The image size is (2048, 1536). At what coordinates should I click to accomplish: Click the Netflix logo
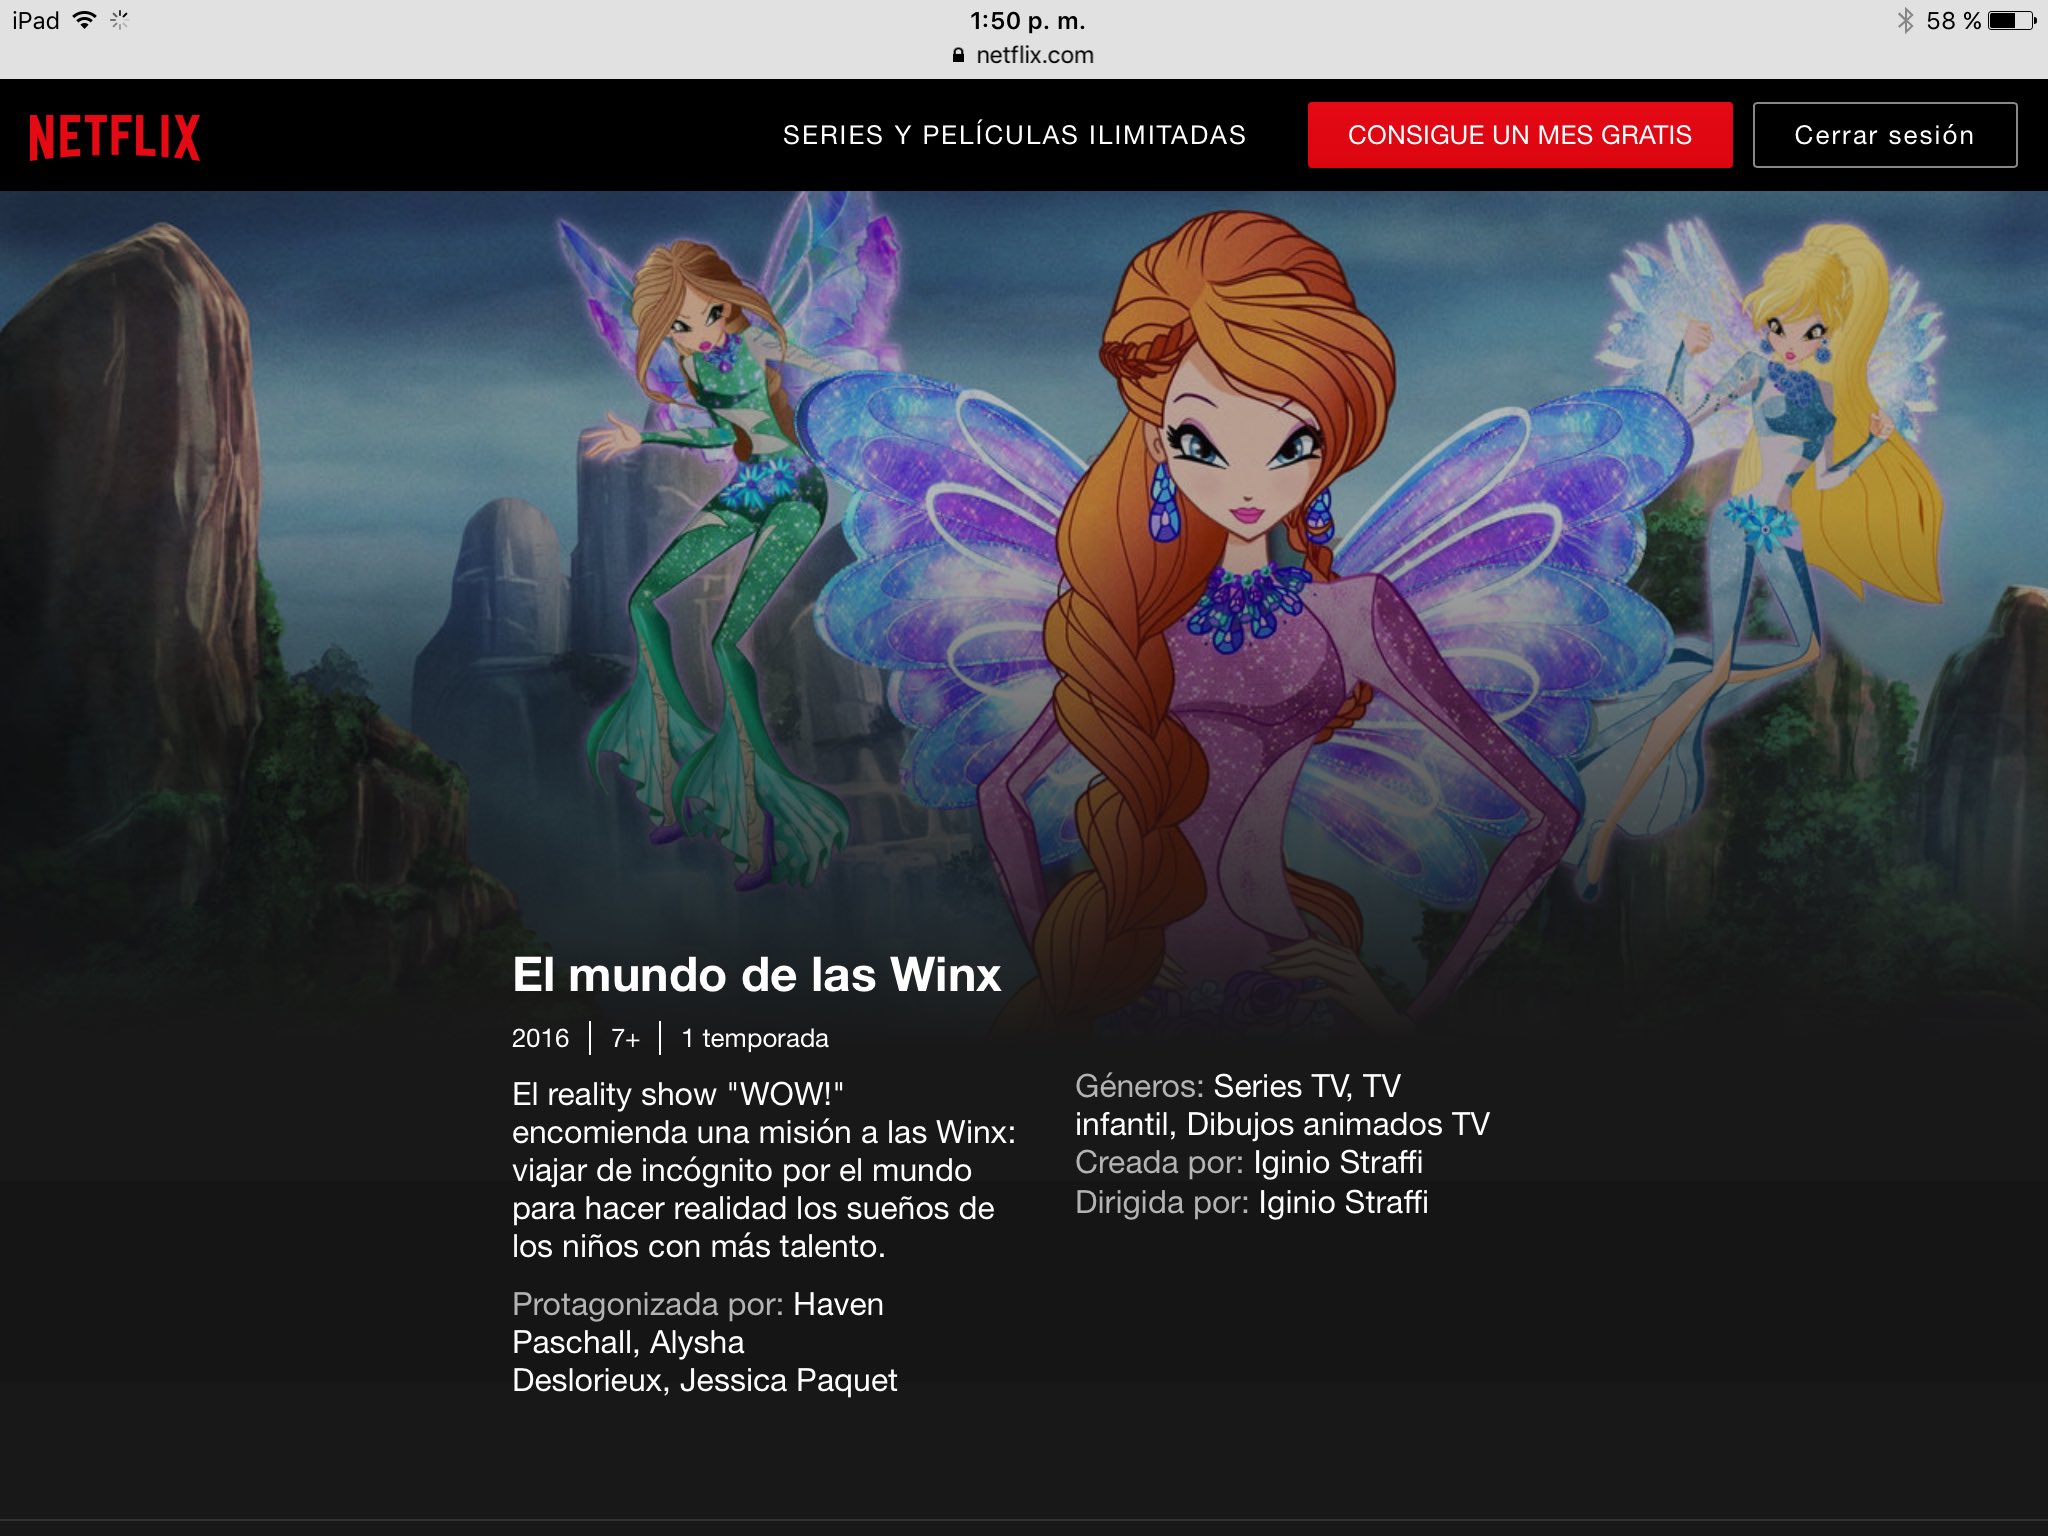click(x=114, y=136)
